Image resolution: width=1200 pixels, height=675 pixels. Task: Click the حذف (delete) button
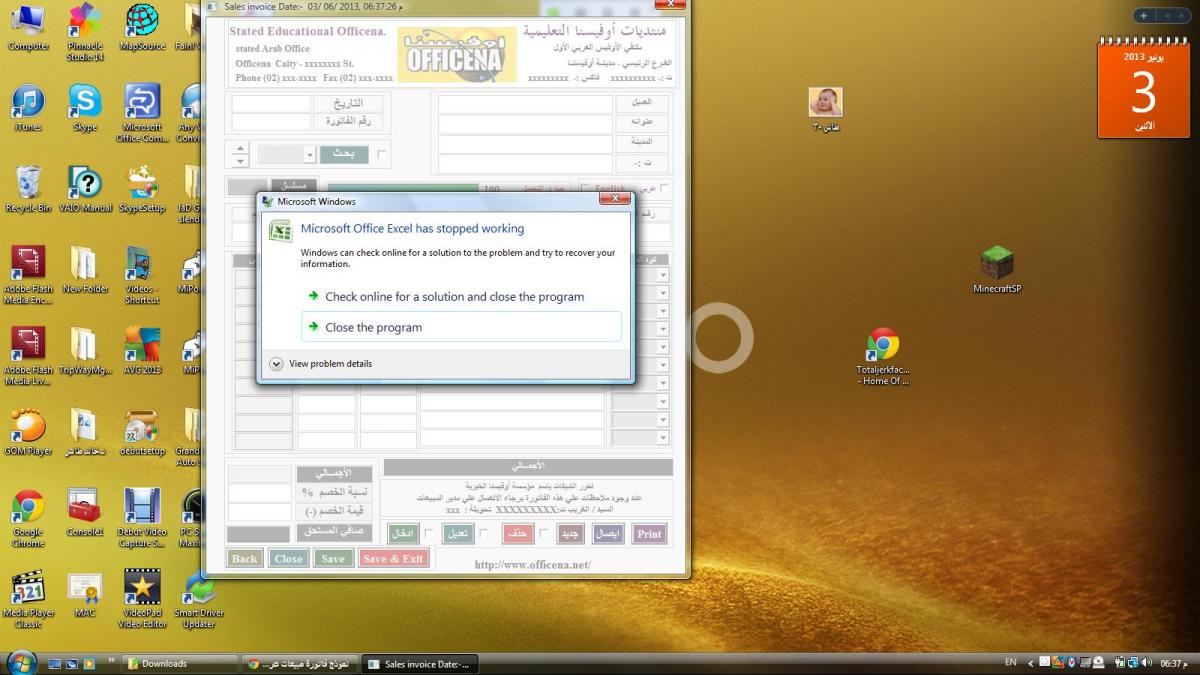click(518, 534)
